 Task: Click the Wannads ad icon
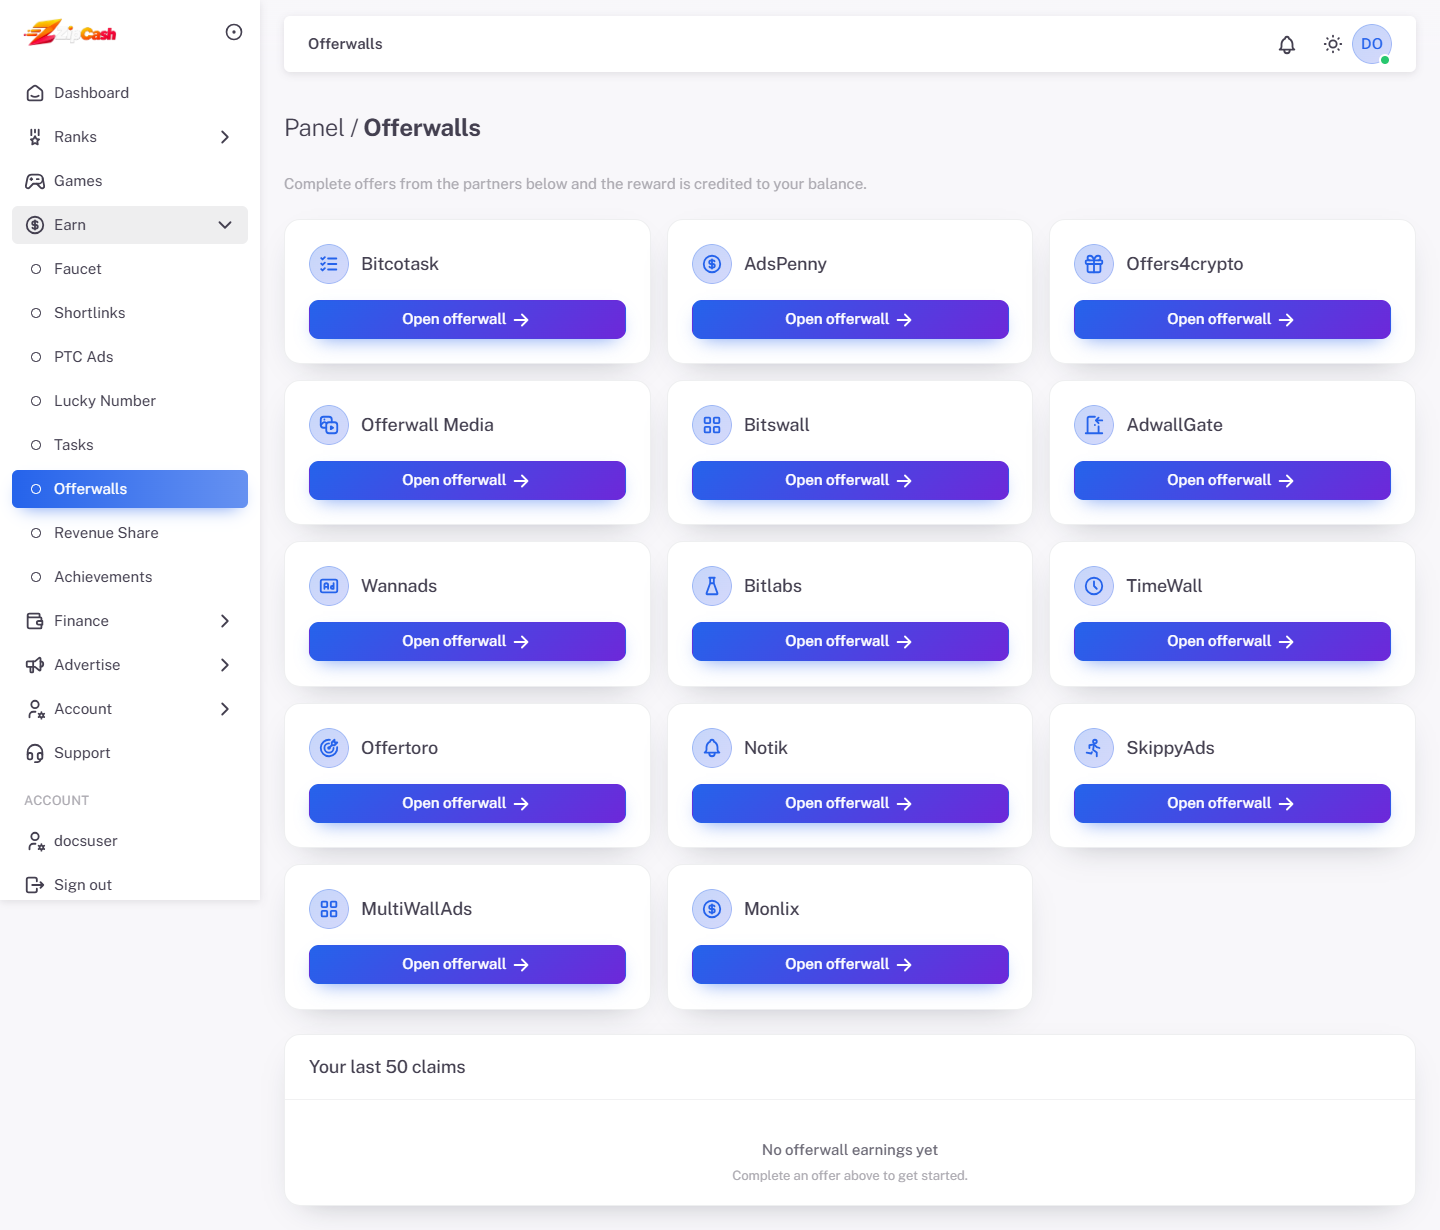tap(329, 586)
